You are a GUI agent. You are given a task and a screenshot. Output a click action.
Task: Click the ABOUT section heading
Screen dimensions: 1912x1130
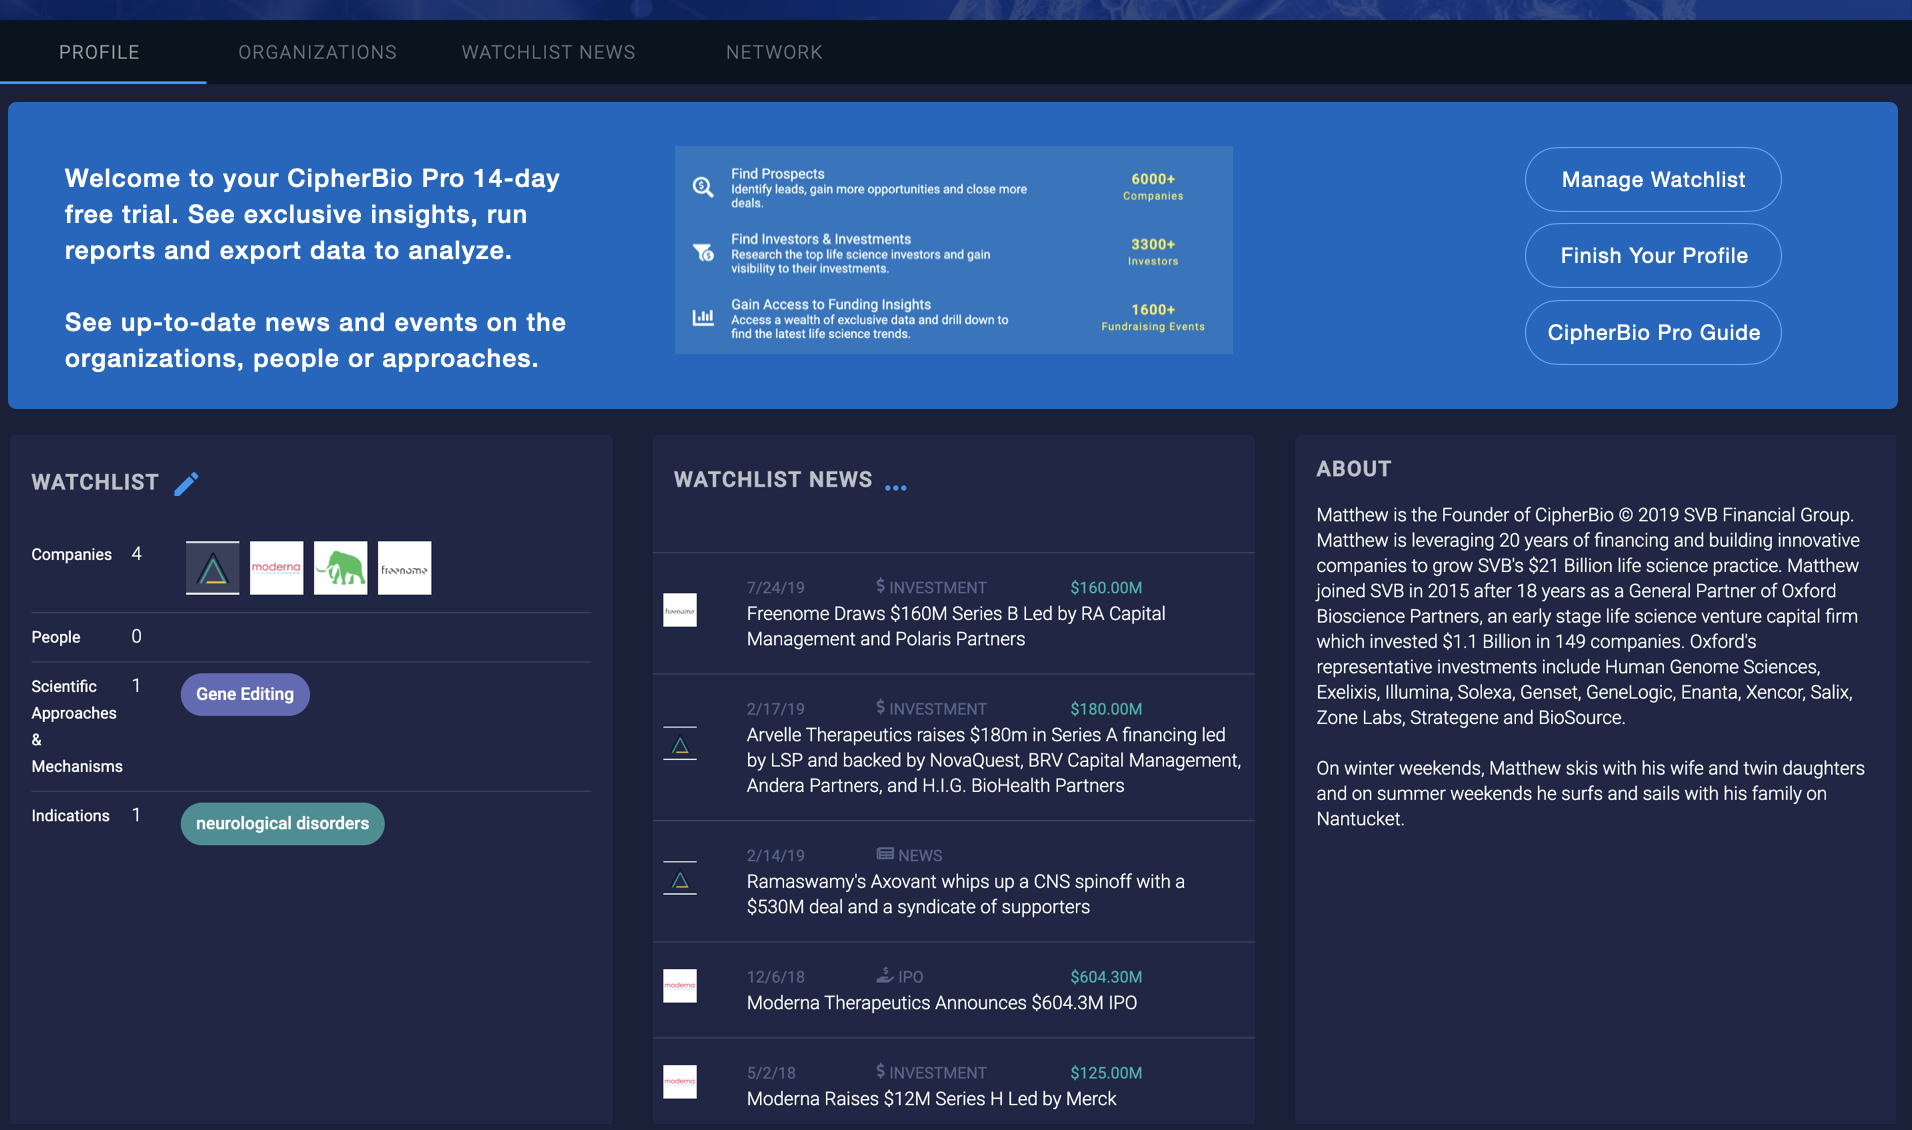point(1353,469)
